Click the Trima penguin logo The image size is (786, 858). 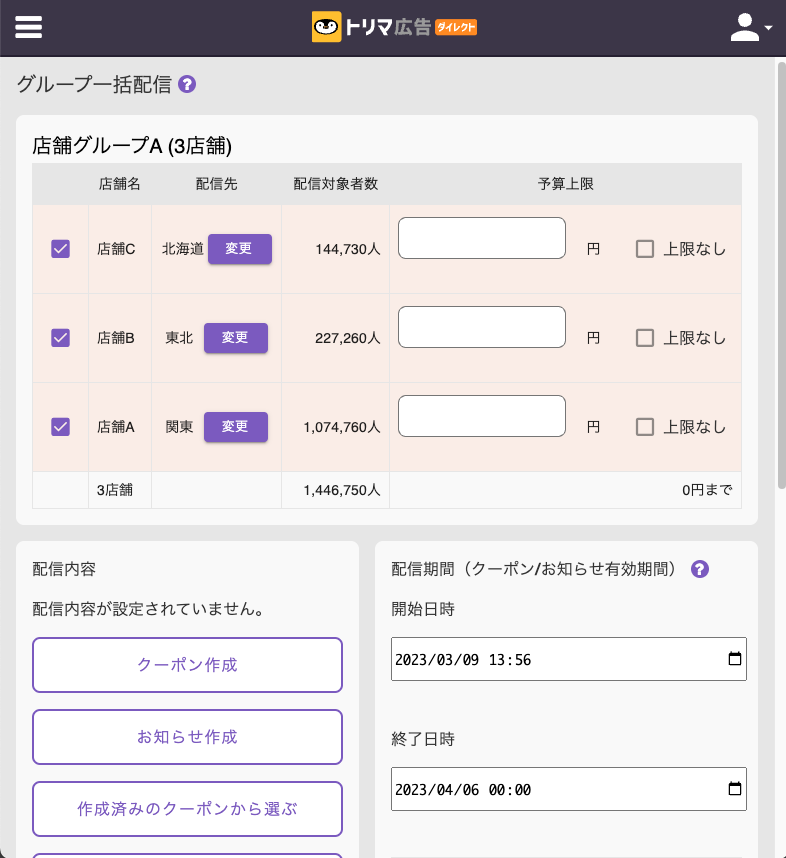[x=326, y=27]
